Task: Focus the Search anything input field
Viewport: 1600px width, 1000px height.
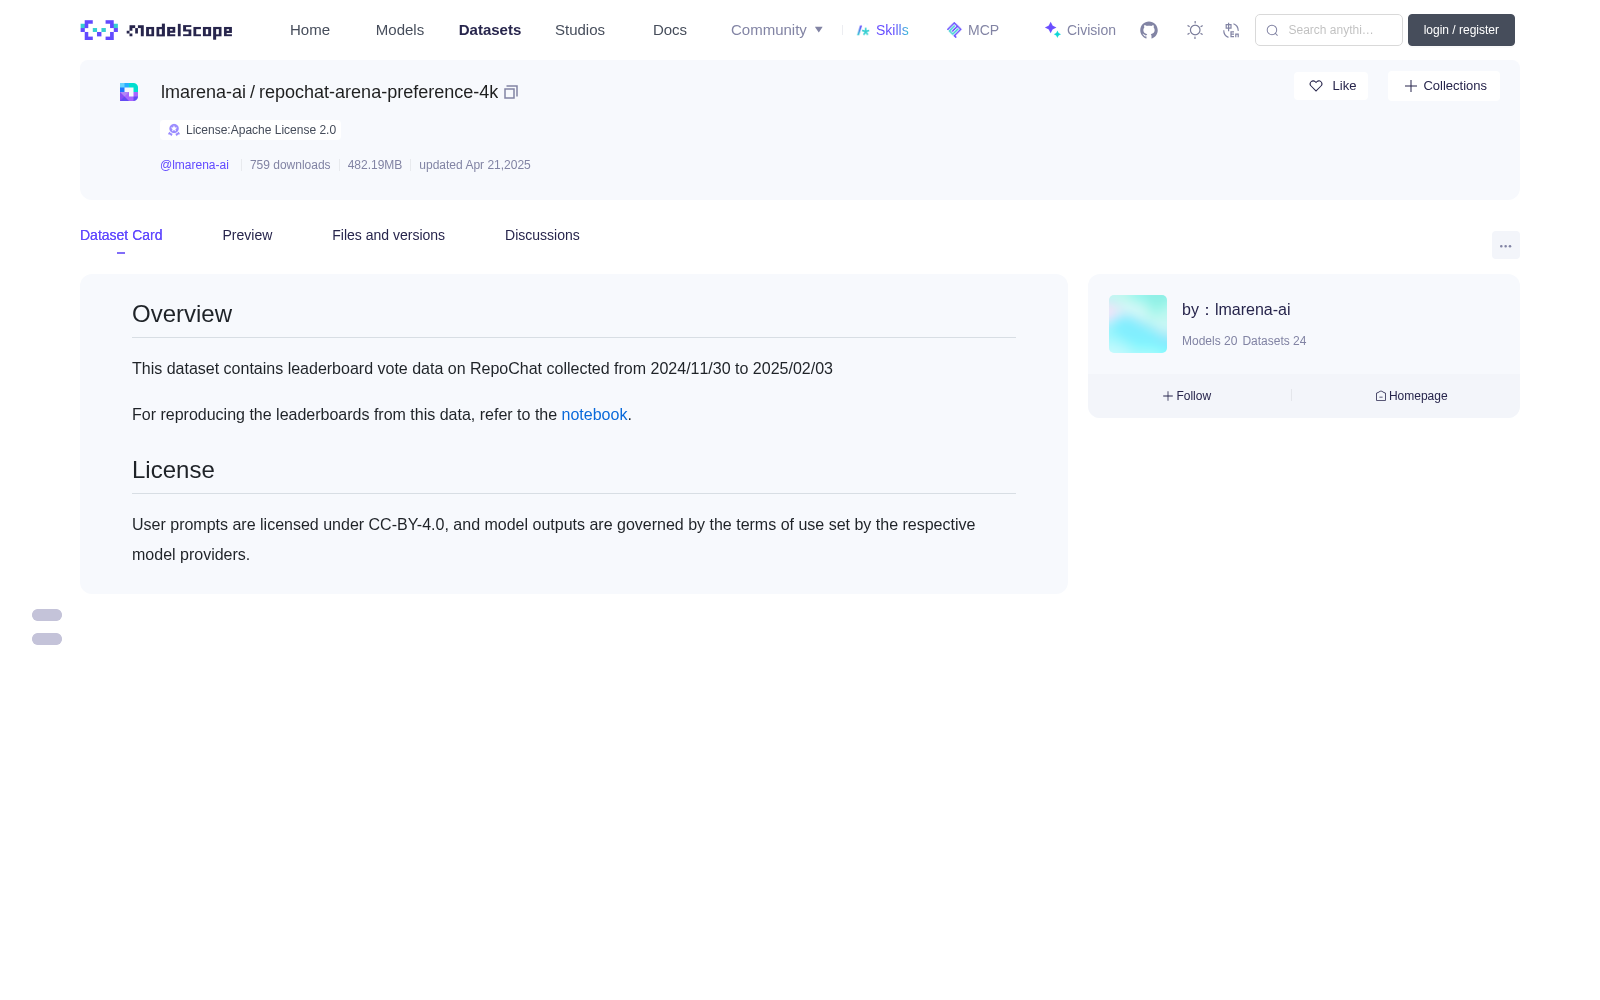Action: pos(1329,30)
